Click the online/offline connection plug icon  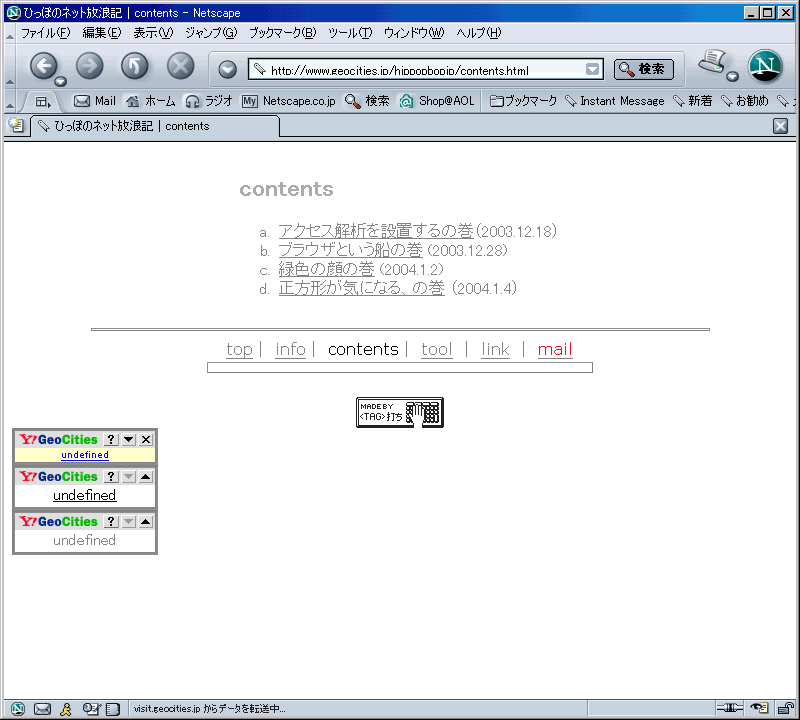coord(730,708)
